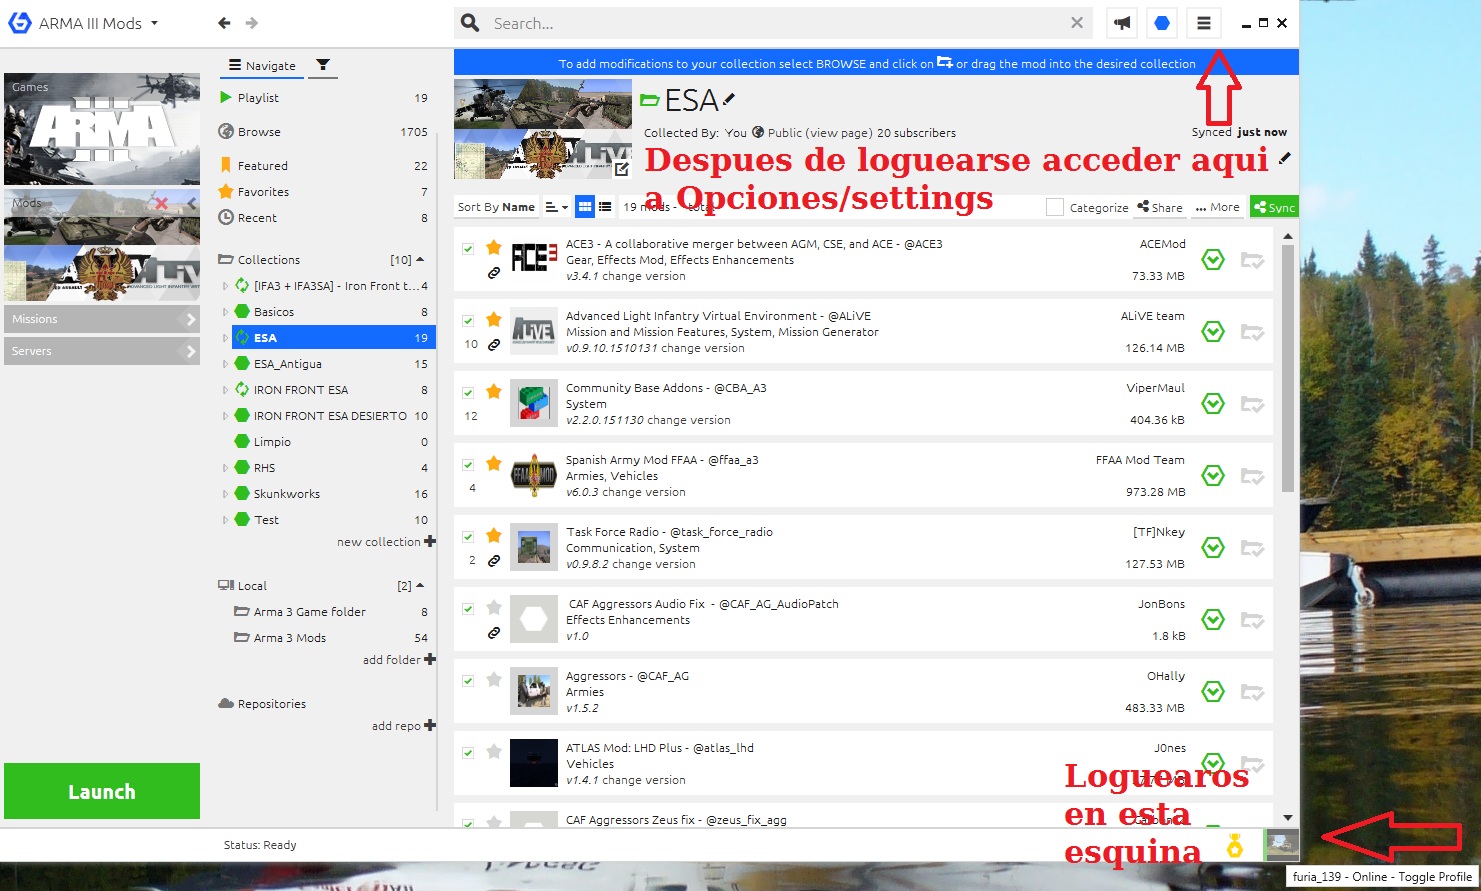The height and width of the screenshot is (891, 1481).
Task: Toggle favorite star for CAF Aggressors Audio Fix
Action: point(494,607)
